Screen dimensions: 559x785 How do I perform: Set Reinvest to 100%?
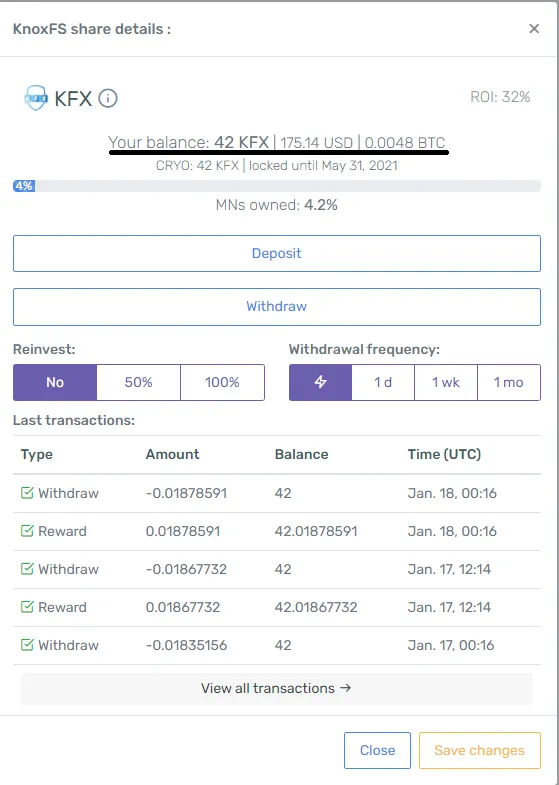click(x=222, y=382)
